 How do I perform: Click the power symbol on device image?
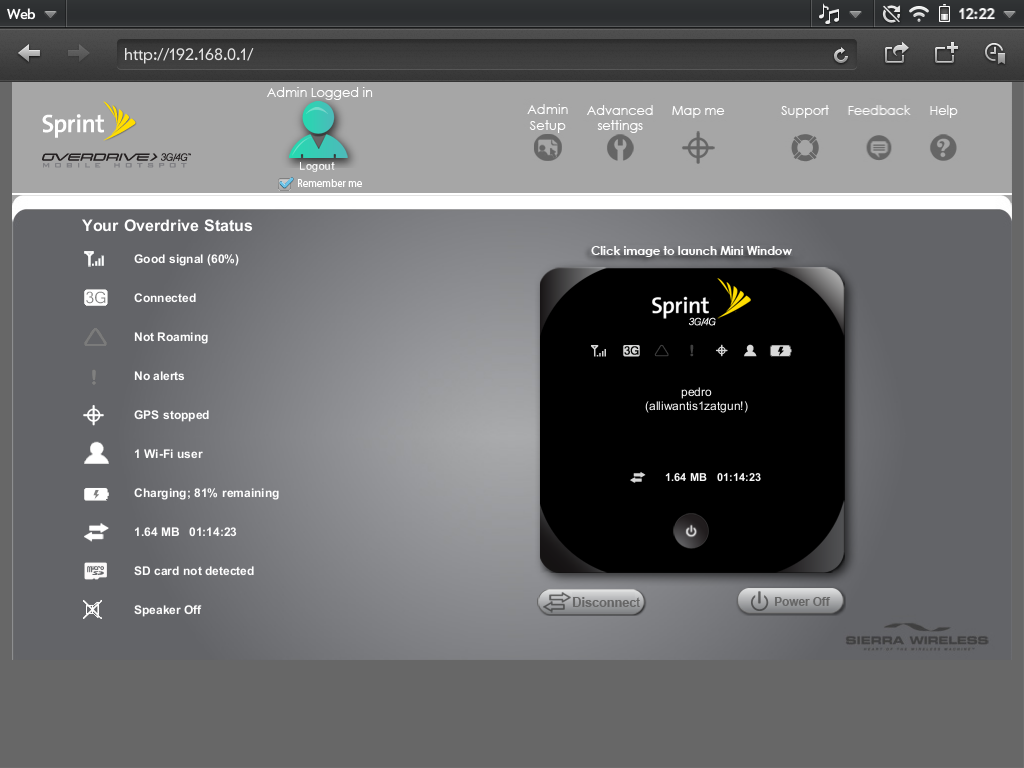coord(691,531)
